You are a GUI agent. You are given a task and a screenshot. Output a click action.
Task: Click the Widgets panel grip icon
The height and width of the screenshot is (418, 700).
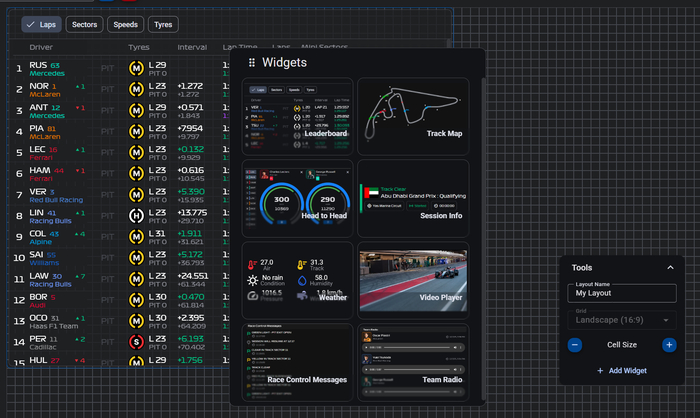coord(252,63)
